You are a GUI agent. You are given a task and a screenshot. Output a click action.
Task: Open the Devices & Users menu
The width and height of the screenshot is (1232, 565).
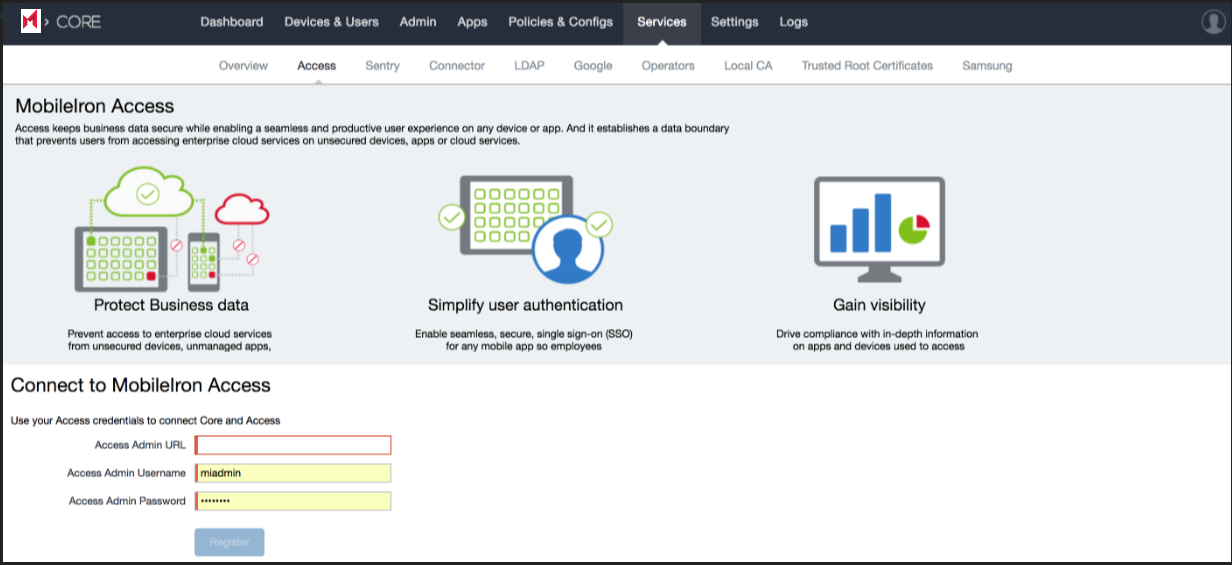click(x=331, y=22)
